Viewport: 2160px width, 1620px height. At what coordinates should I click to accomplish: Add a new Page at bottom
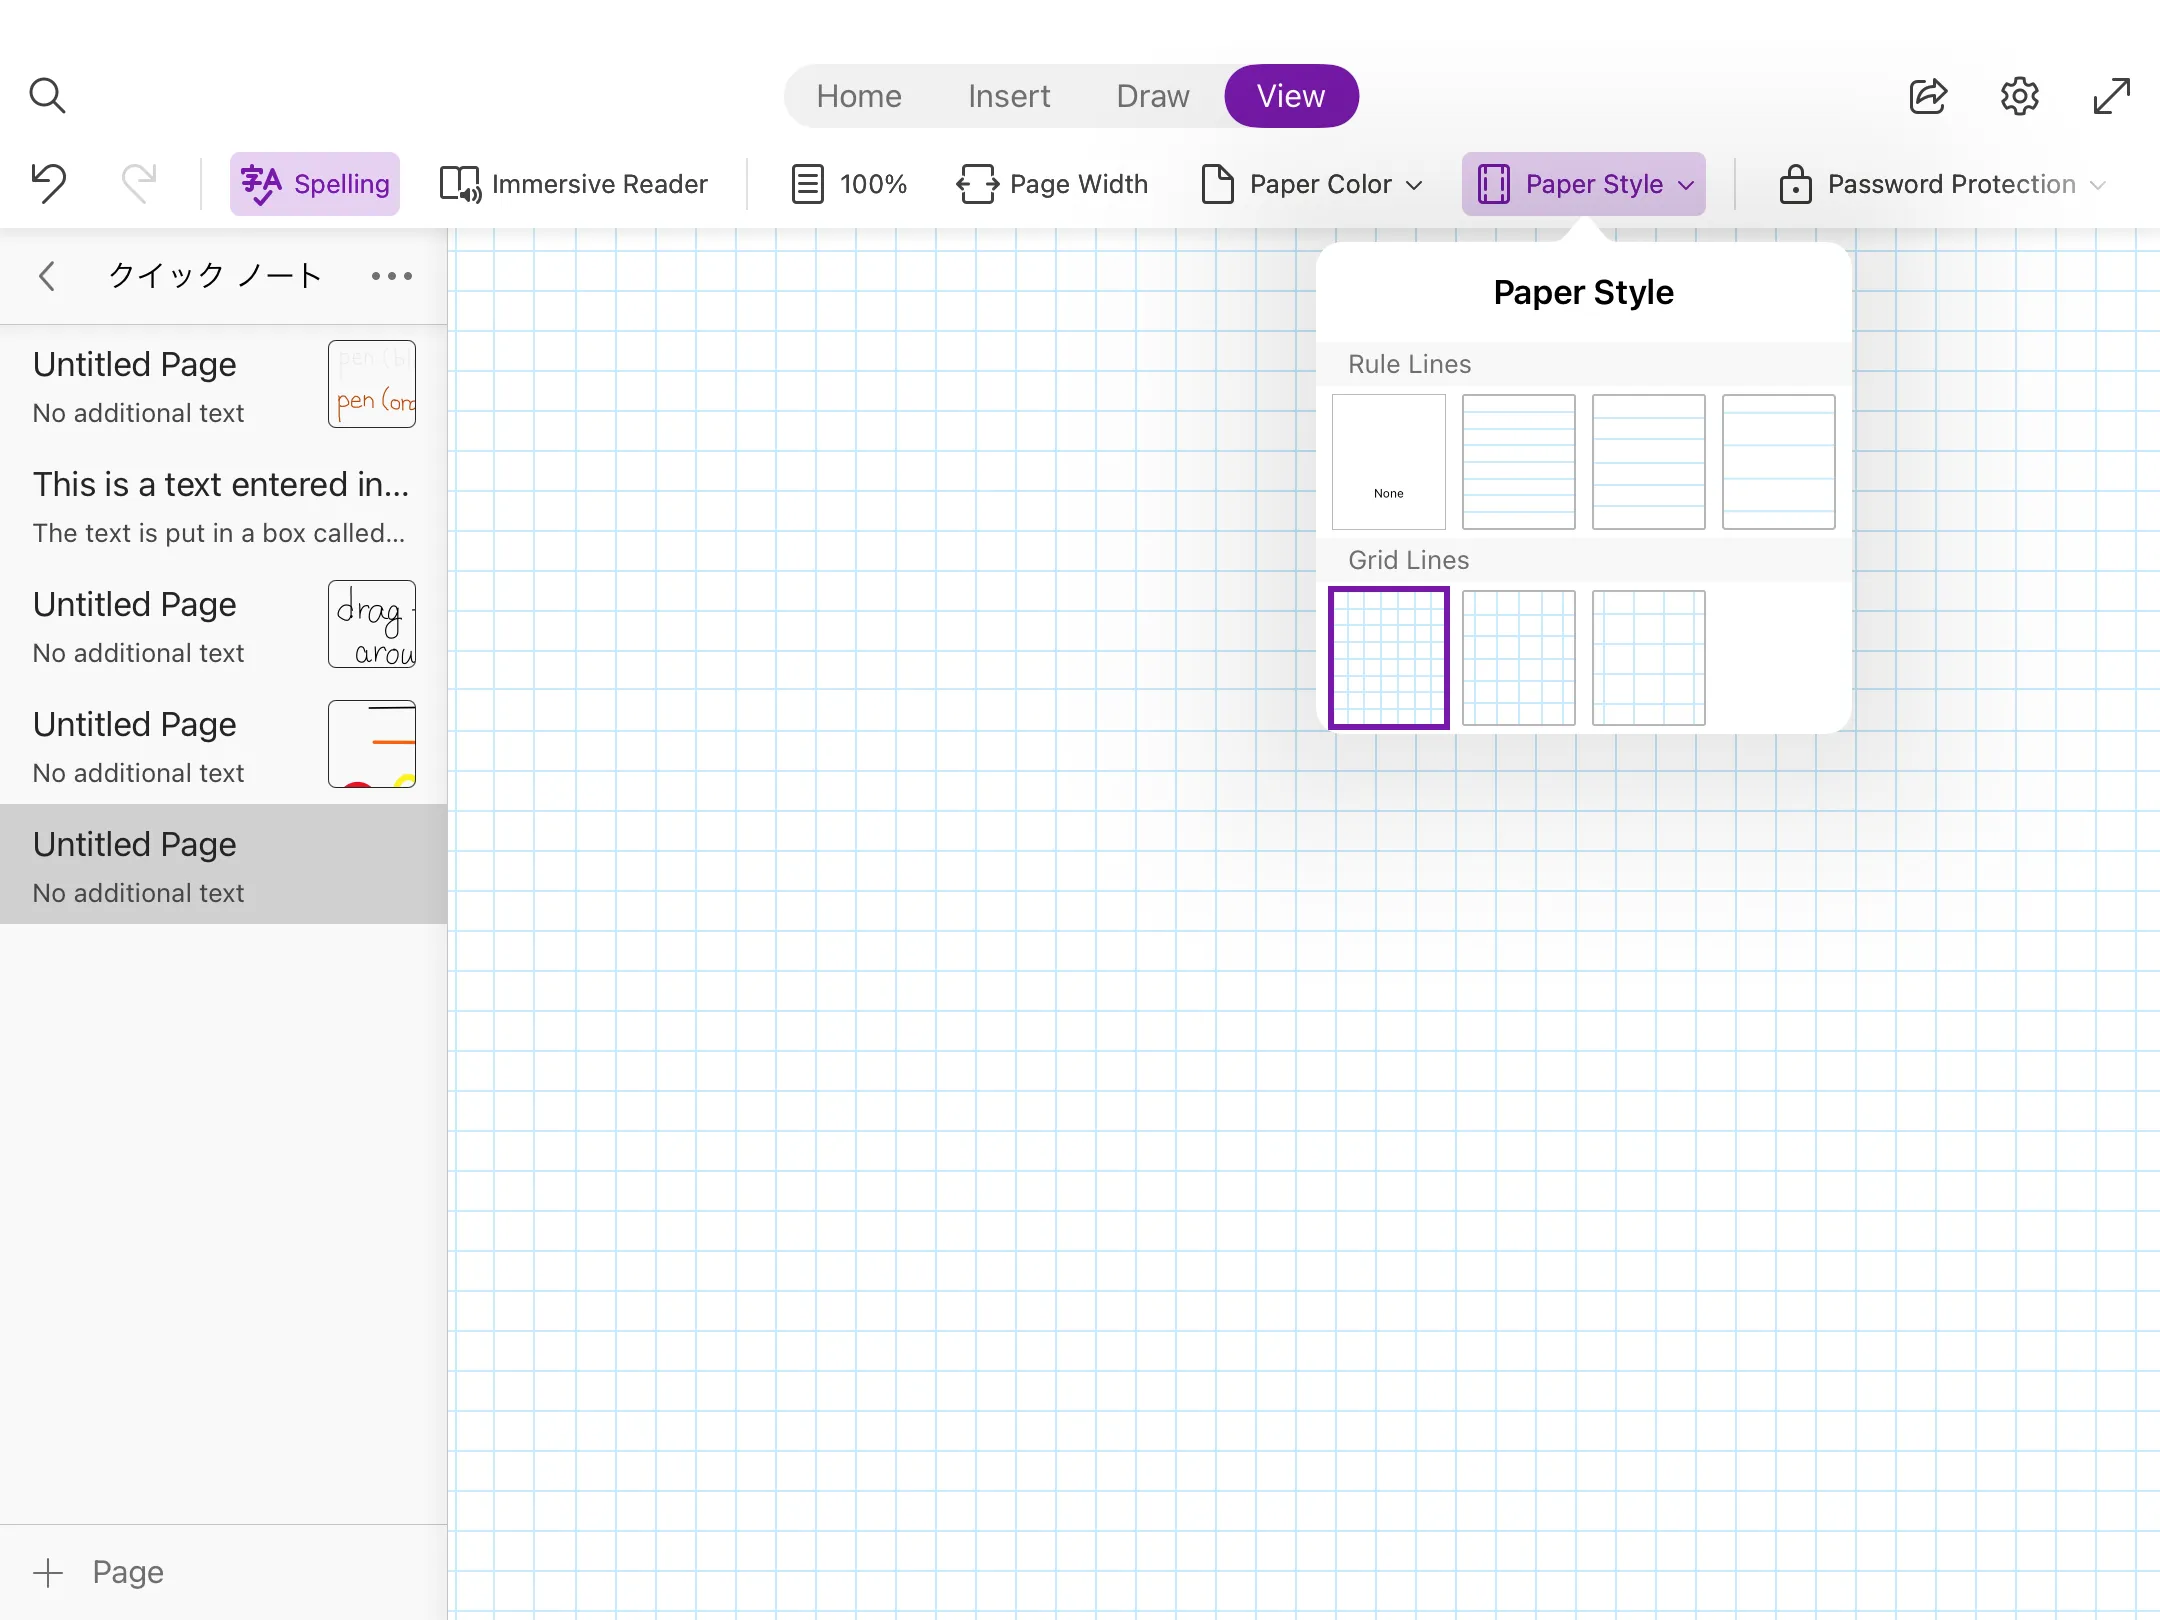tap(97, 1572)
